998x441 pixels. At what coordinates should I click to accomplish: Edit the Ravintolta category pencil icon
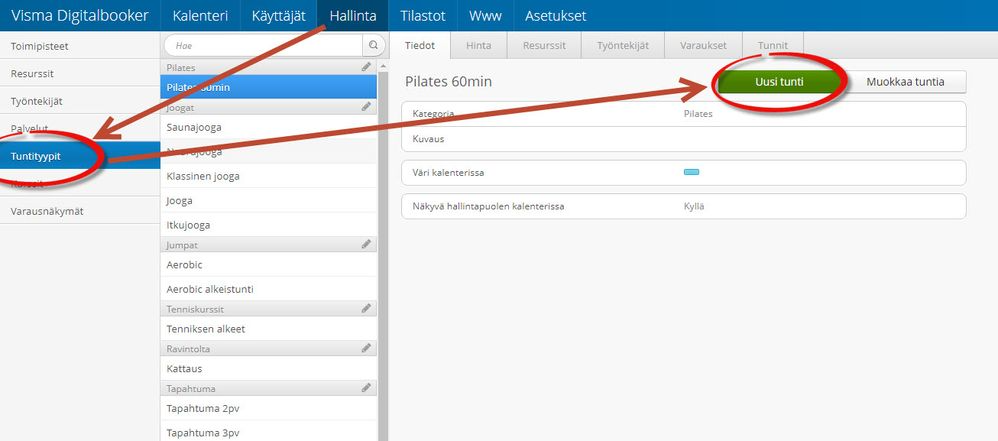366,348
